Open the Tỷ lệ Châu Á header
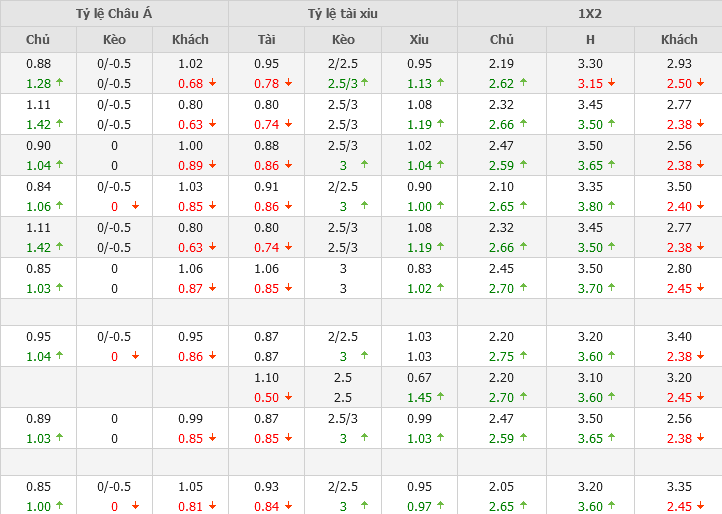722x514 pixels. coord(114,13)
